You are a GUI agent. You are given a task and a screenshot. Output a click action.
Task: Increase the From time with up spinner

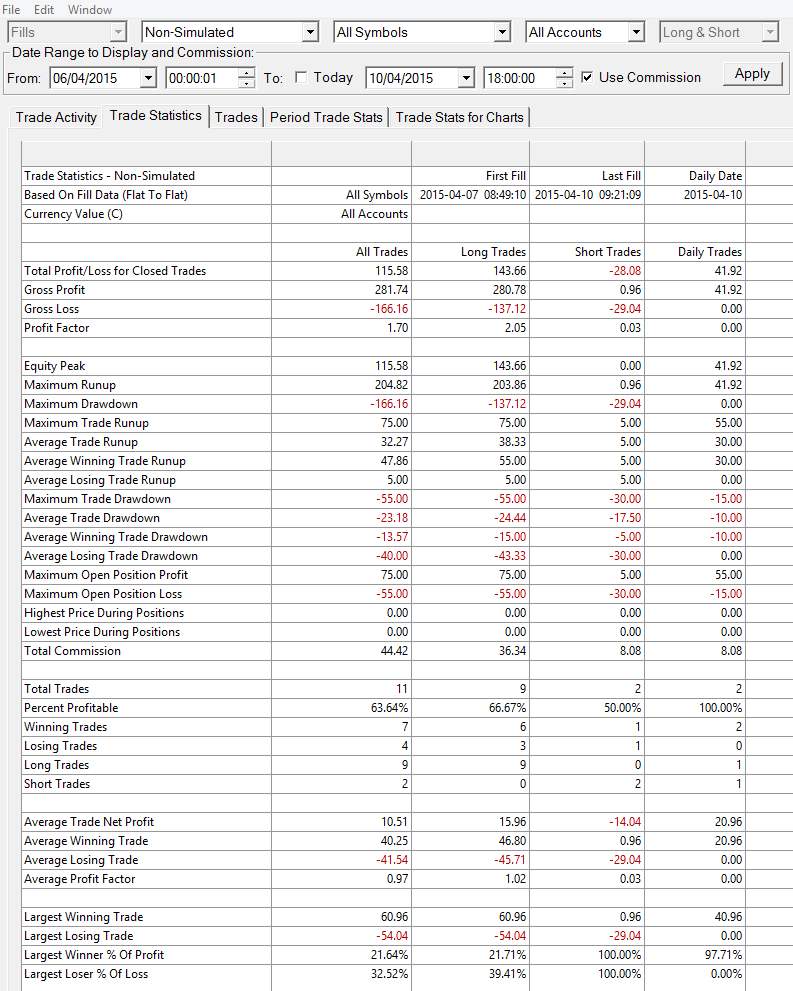[x=246, y=73]
